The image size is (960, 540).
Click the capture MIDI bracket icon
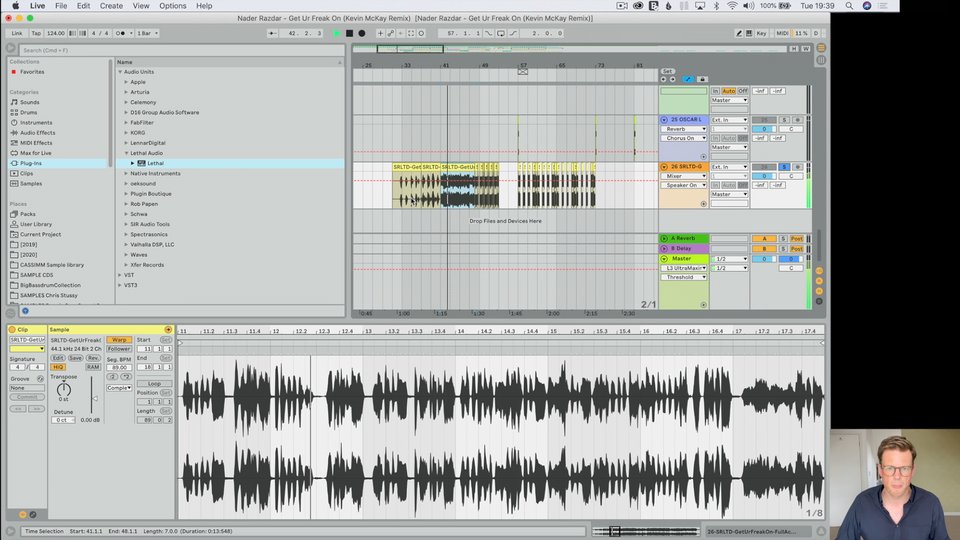click(411, 33)
